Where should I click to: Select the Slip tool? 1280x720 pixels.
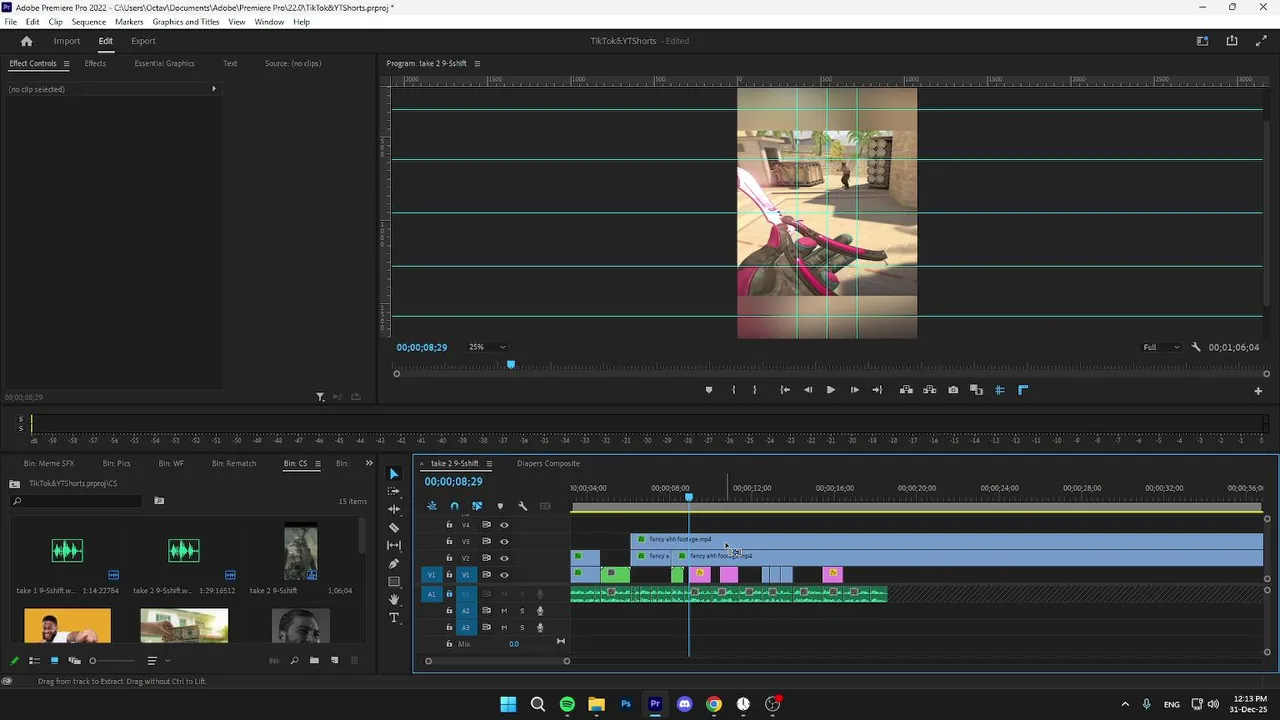[394, 545]
